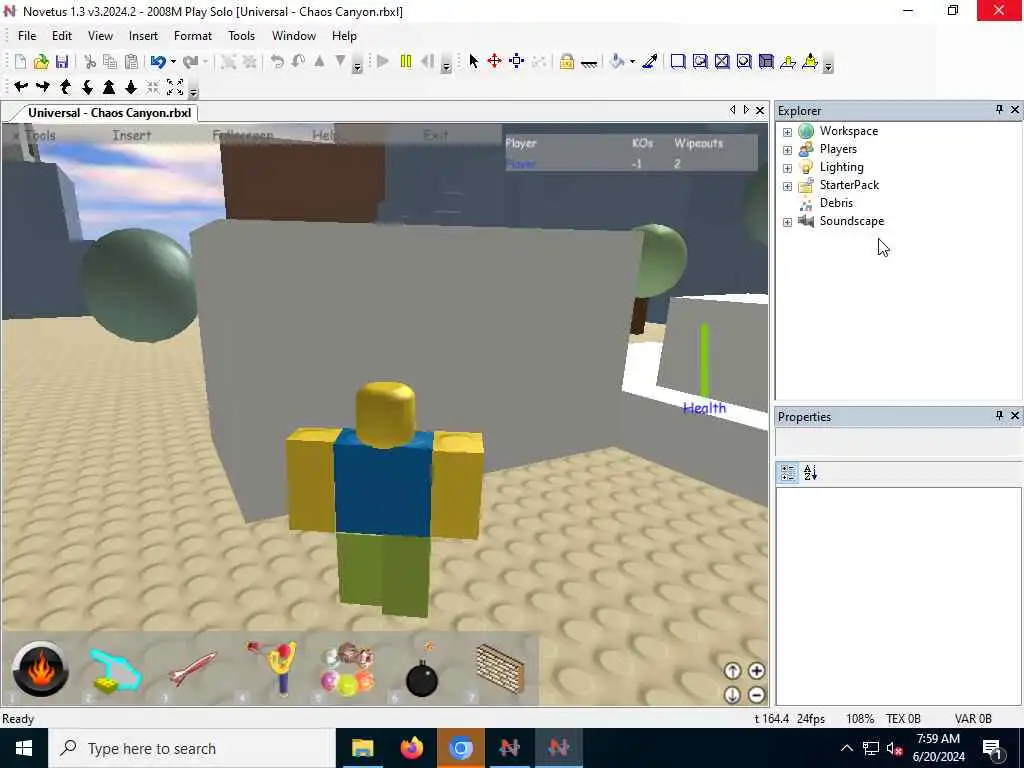Select the black arrow pointer tool
The width and height of the screenshot is (1024, 768).
[x=473, y=61]
